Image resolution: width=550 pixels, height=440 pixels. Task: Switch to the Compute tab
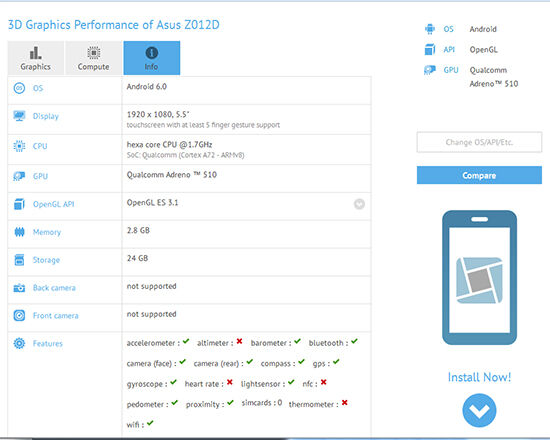(x=94, y=58)
